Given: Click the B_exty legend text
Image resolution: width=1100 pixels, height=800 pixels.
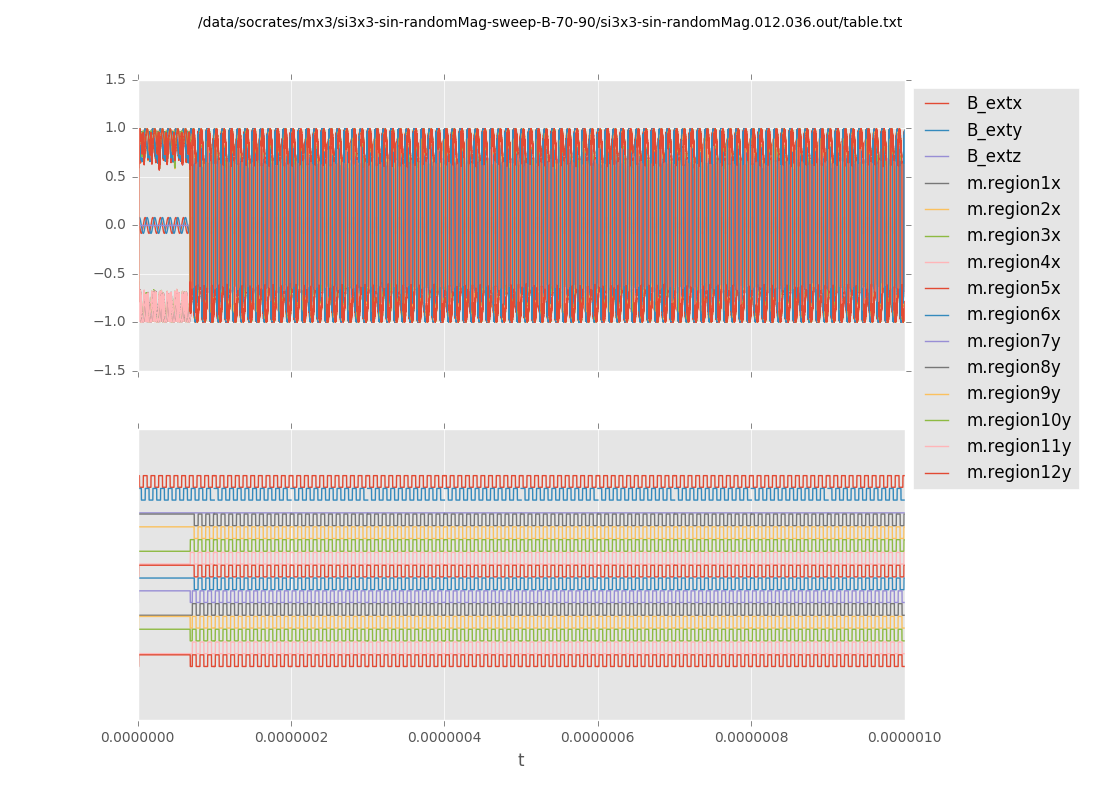Looking at the screenshot, I should pyautogui.click(x=993, y=130).
